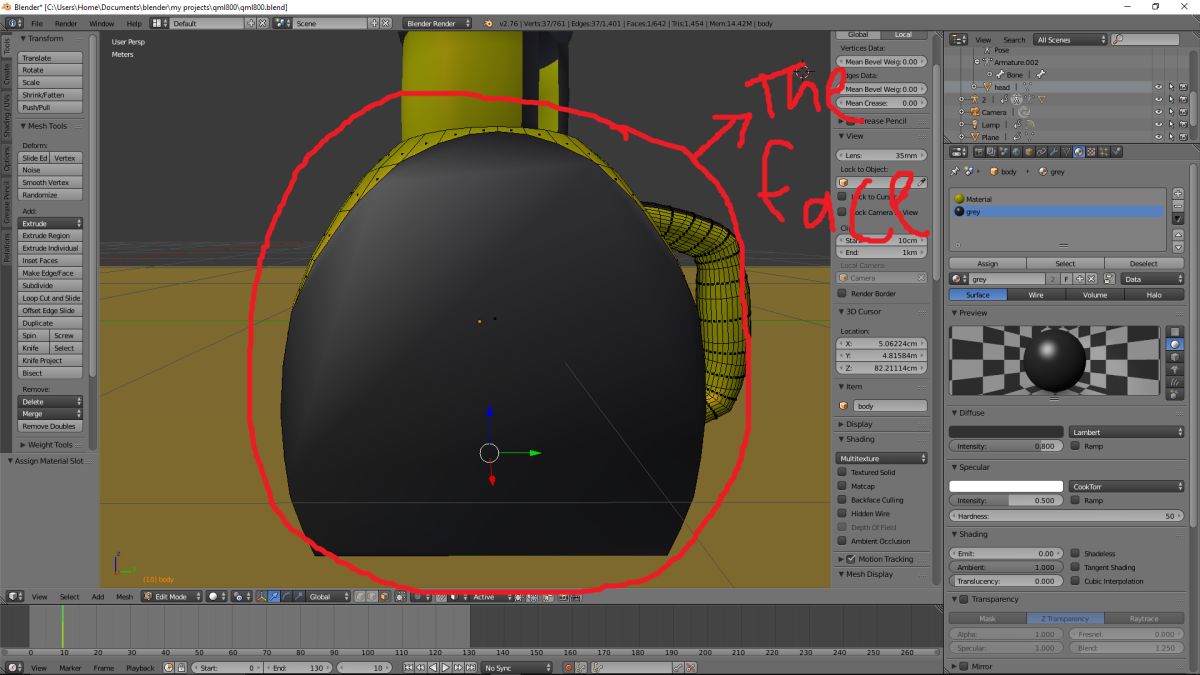Enable the Hidden Wire checkbox
1200x675 pixels.
tap(842, 513)
